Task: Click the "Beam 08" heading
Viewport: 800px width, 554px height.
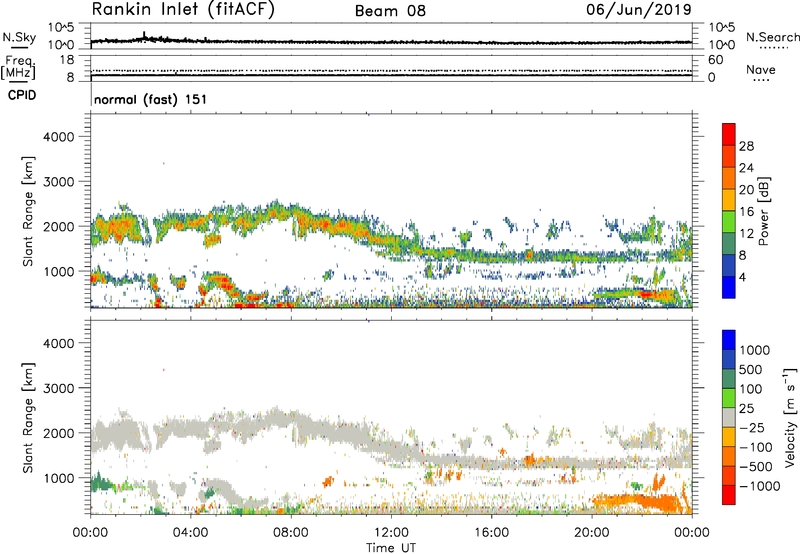Action: coord(390,11)
